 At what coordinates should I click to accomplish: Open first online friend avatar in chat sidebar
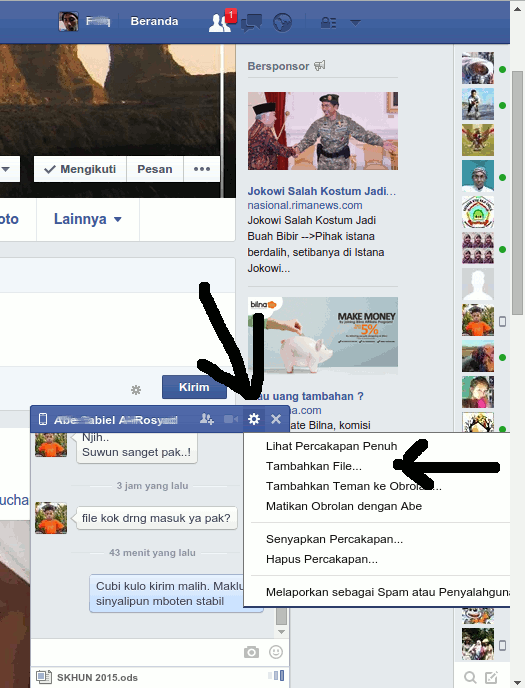click(478, 68)
